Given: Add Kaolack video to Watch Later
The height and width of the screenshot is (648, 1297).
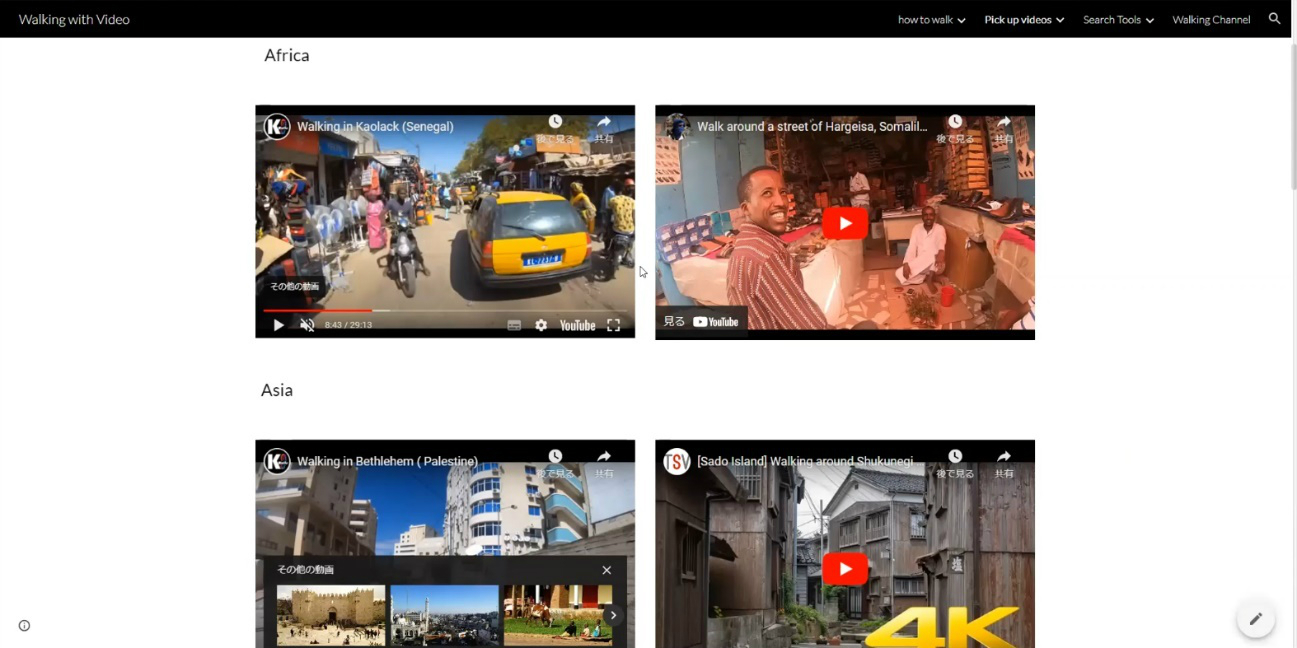Looking at the screenshot, I should [555, 127].
